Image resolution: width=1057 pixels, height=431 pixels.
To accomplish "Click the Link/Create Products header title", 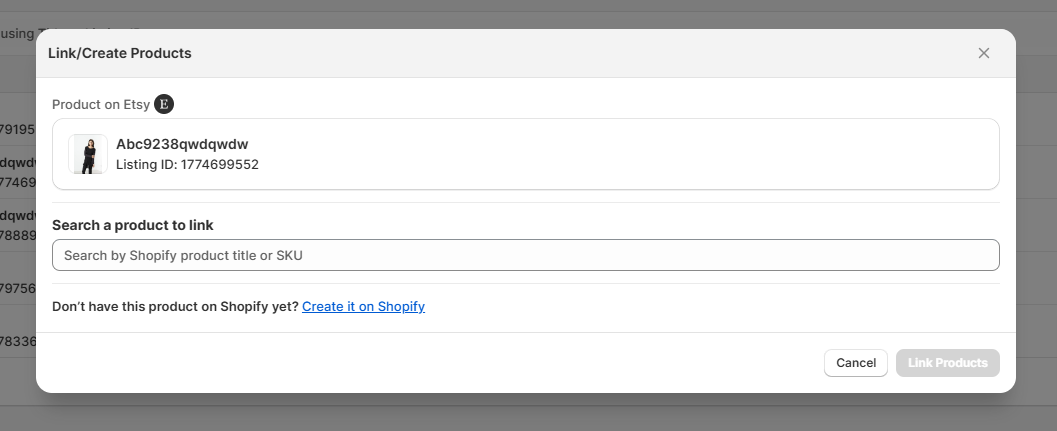I will point(119,53).
